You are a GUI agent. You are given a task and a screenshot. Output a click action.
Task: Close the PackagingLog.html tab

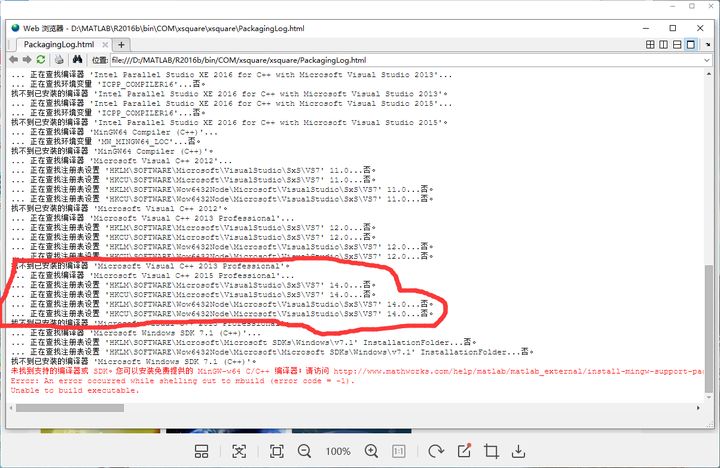105,45
